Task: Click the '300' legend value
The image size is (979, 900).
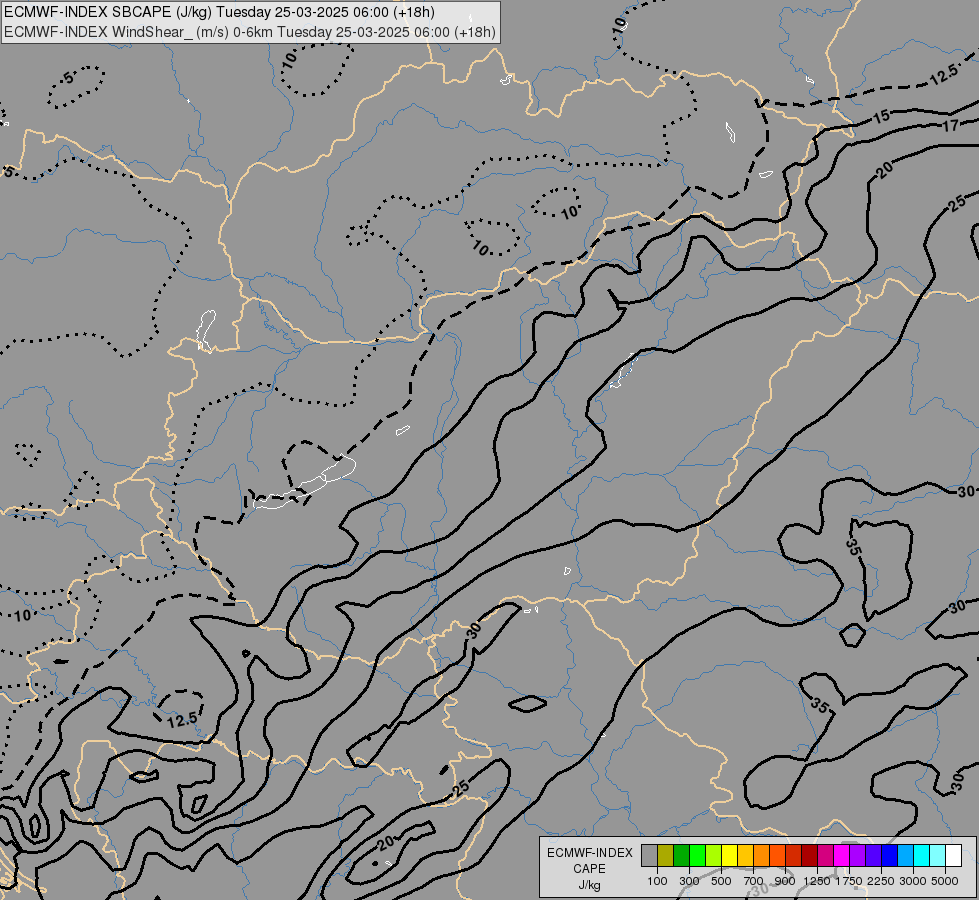Action: 689,881
